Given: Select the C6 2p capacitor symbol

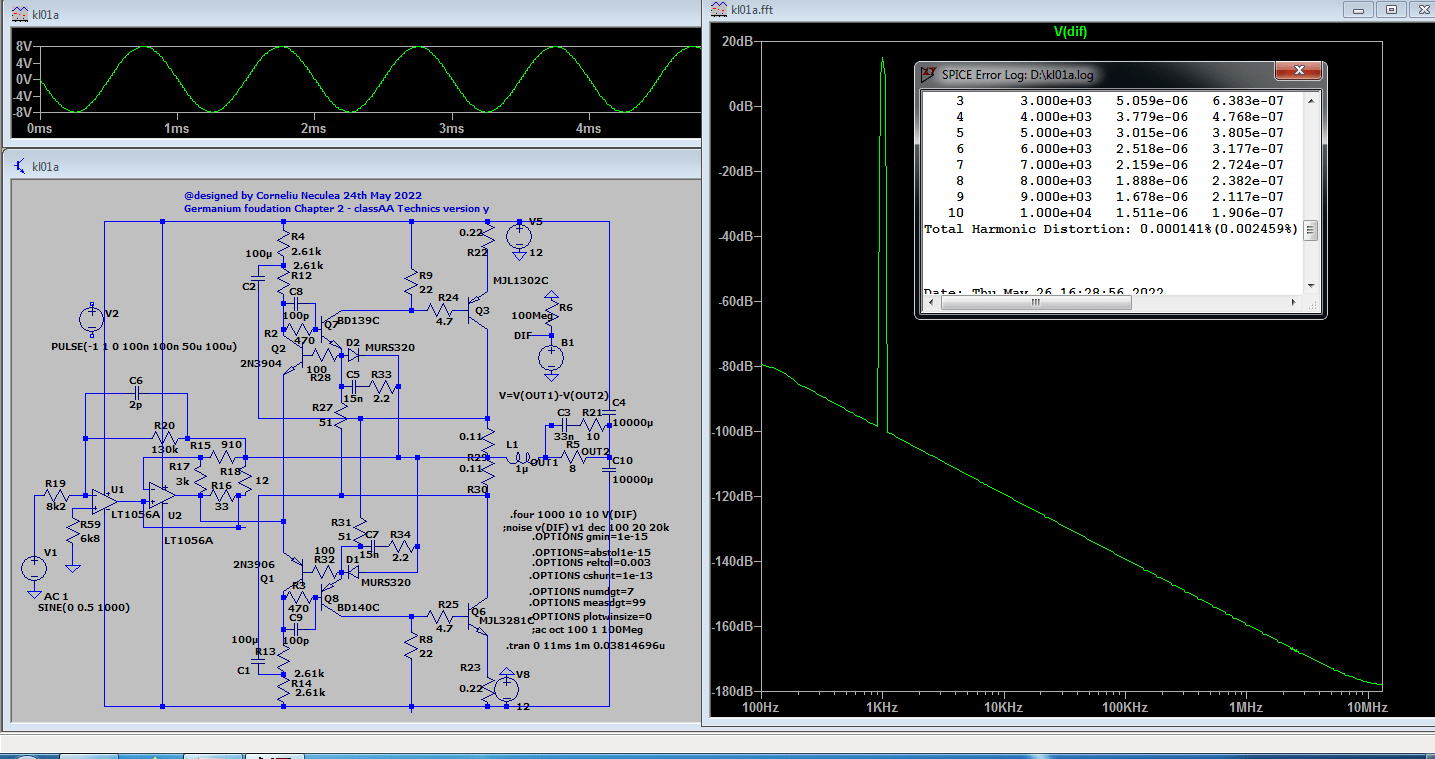Looking at the screenshot, I should [x=135, y=394].
